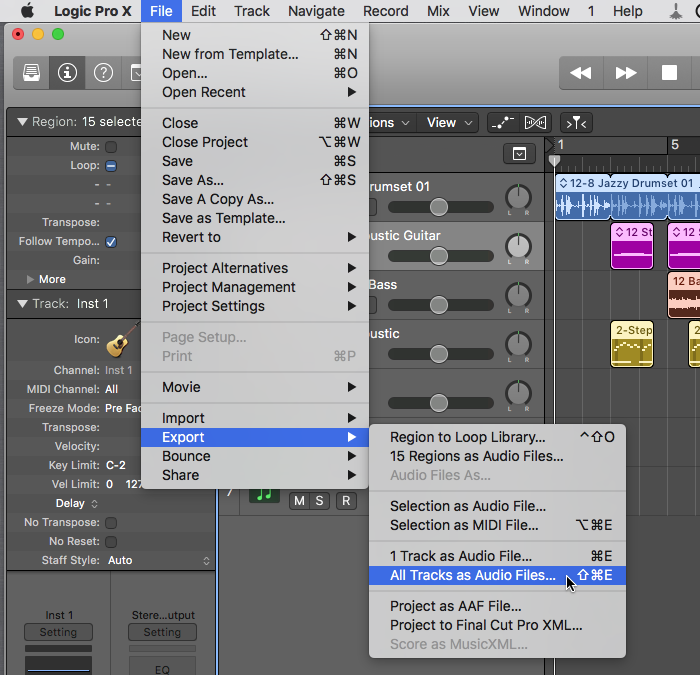Uncheck Follow Tempo checkbox

111,242
